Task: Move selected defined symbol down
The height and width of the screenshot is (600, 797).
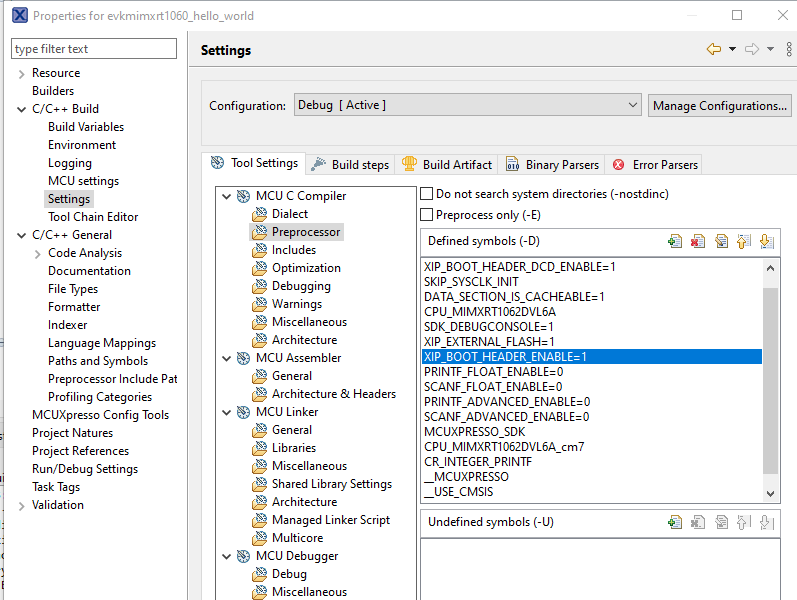Action: point(766,241)
